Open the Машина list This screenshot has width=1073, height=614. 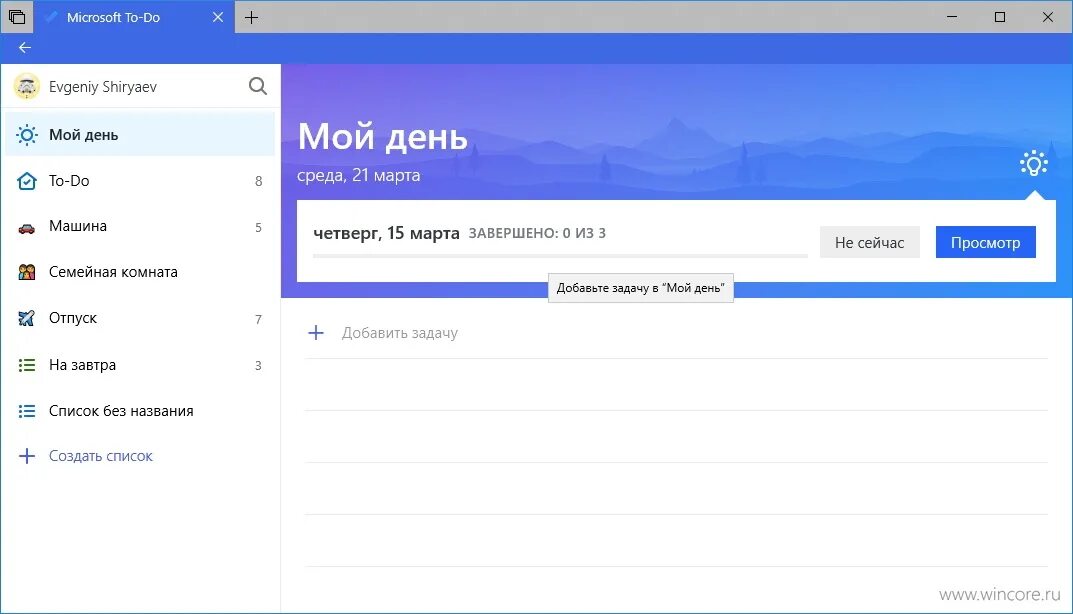(140, 227)
